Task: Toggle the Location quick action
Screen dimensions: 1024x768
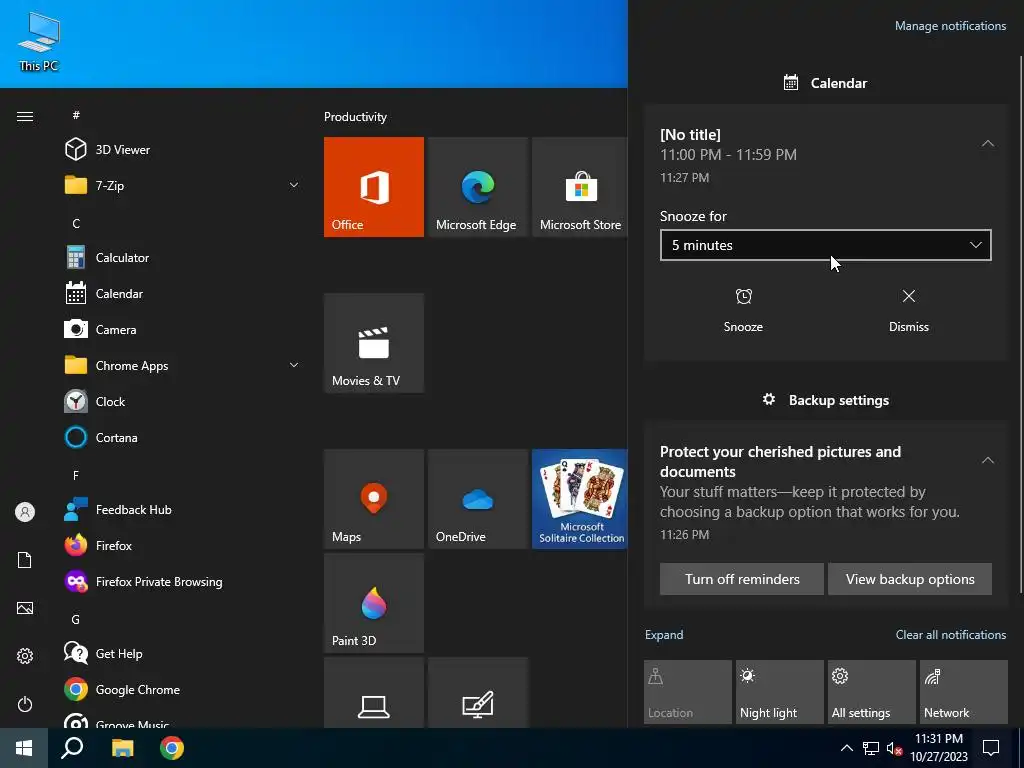Action: pos(688,692)
